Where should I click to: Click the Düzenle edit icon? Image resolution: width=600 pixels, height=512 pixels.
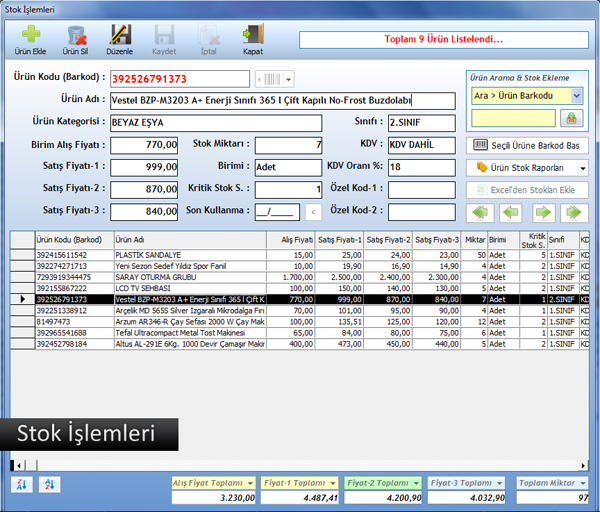120,35
